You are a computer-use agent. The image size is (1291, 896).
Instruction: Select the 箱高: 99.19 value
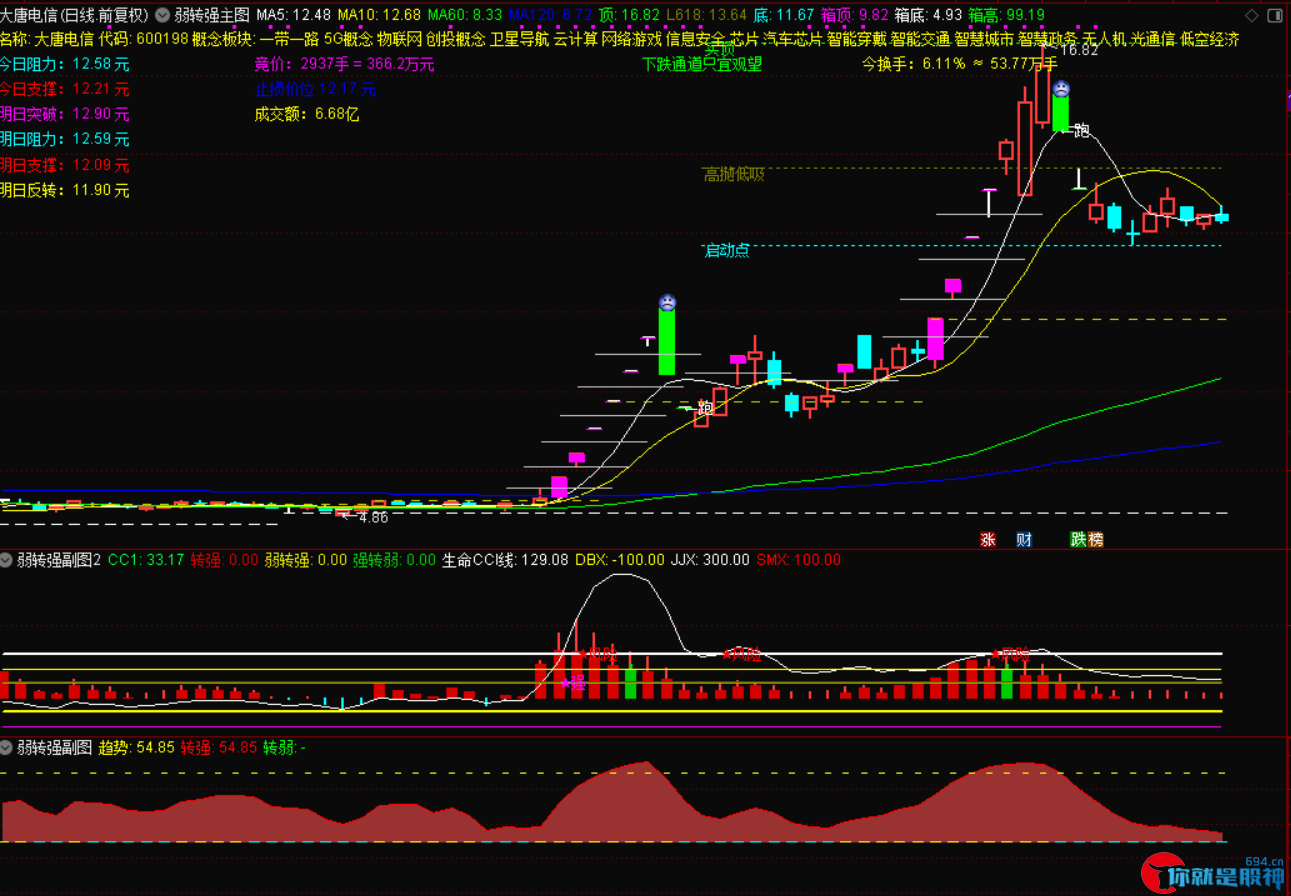tap(1007, 15)
